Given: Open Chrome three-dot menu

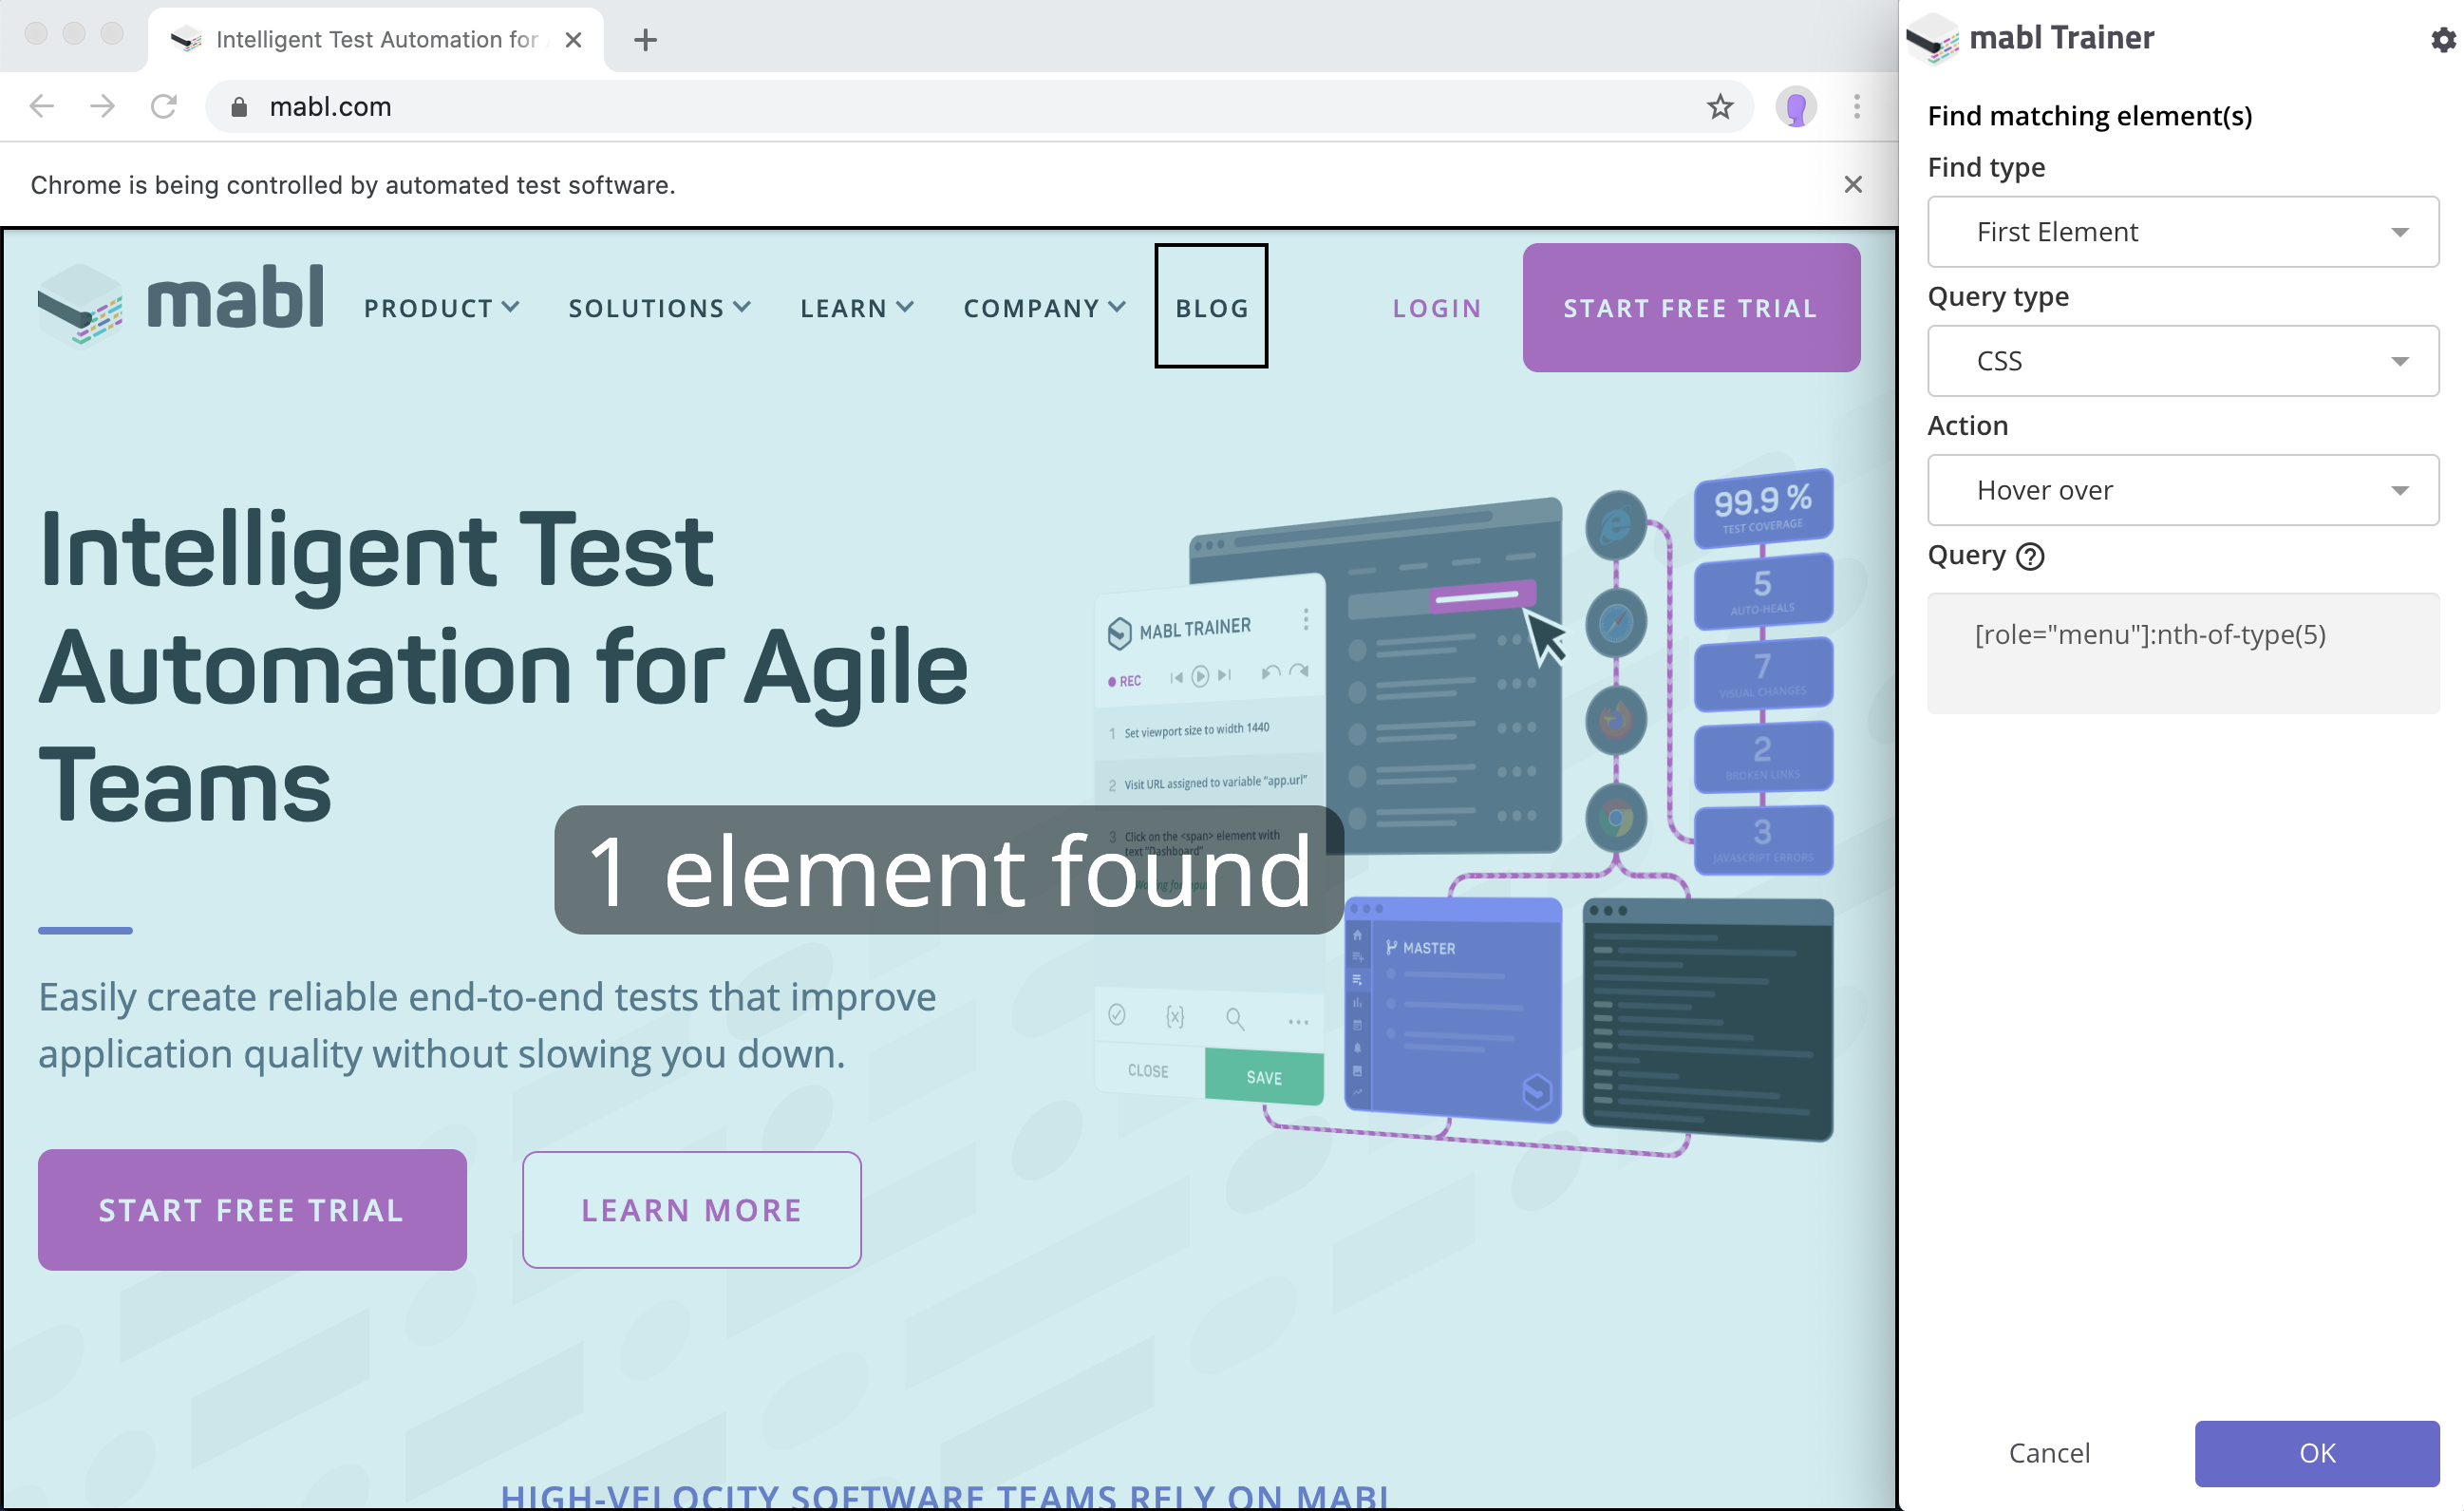Looking at the screenshot, I should click(x=1856, y=107).
